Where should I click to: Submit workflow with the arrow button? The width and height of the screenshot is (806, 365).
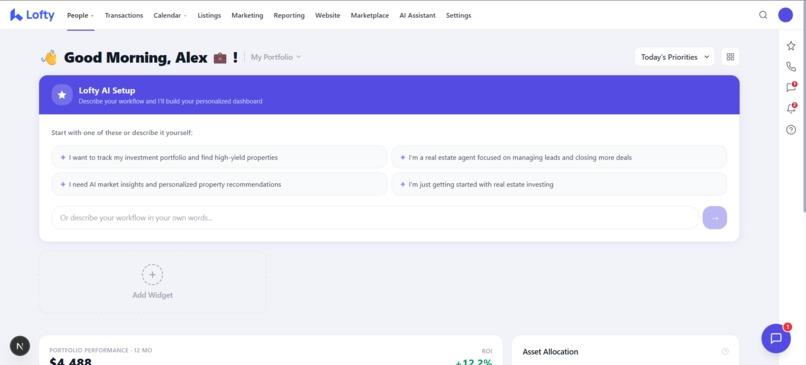(x=715, y=217)
